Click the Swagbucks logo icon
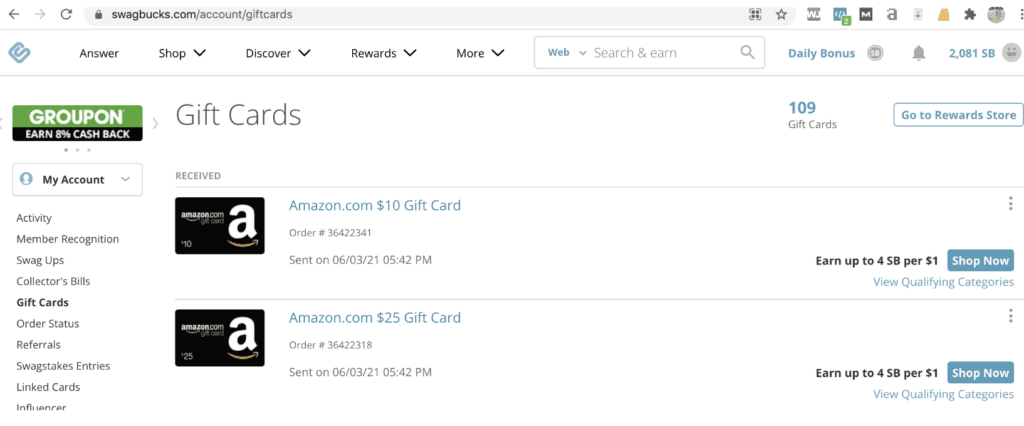This screenshot has width=1024, height=426. click(x=20, y=53)
